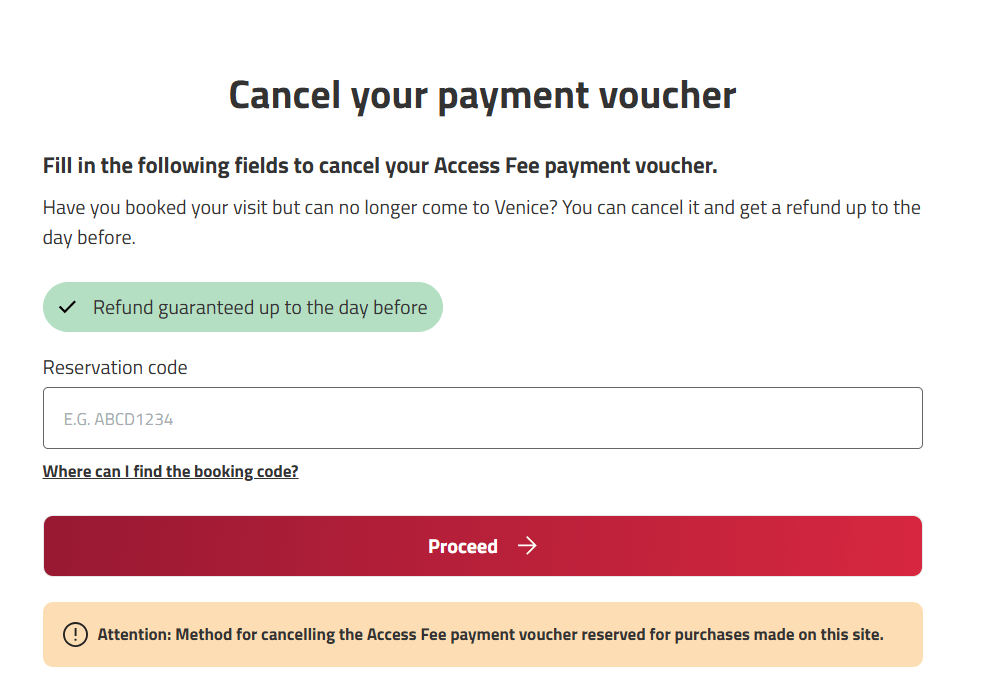Click 'Attention:' label in the notice
Screen dimensions: 1000x676
pos(134,634)
